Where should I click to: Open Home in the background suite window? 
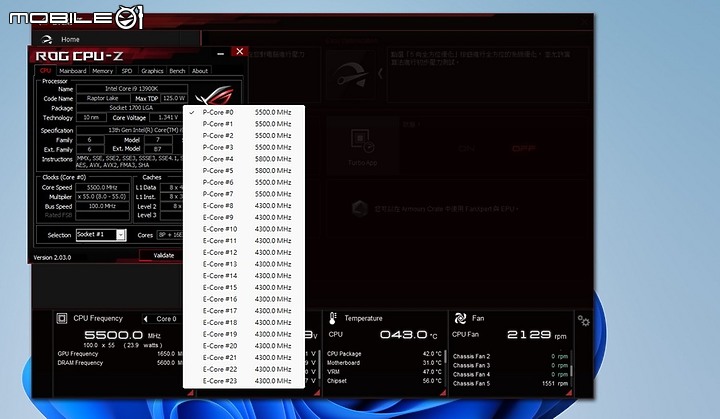click(x=70, y=40)
